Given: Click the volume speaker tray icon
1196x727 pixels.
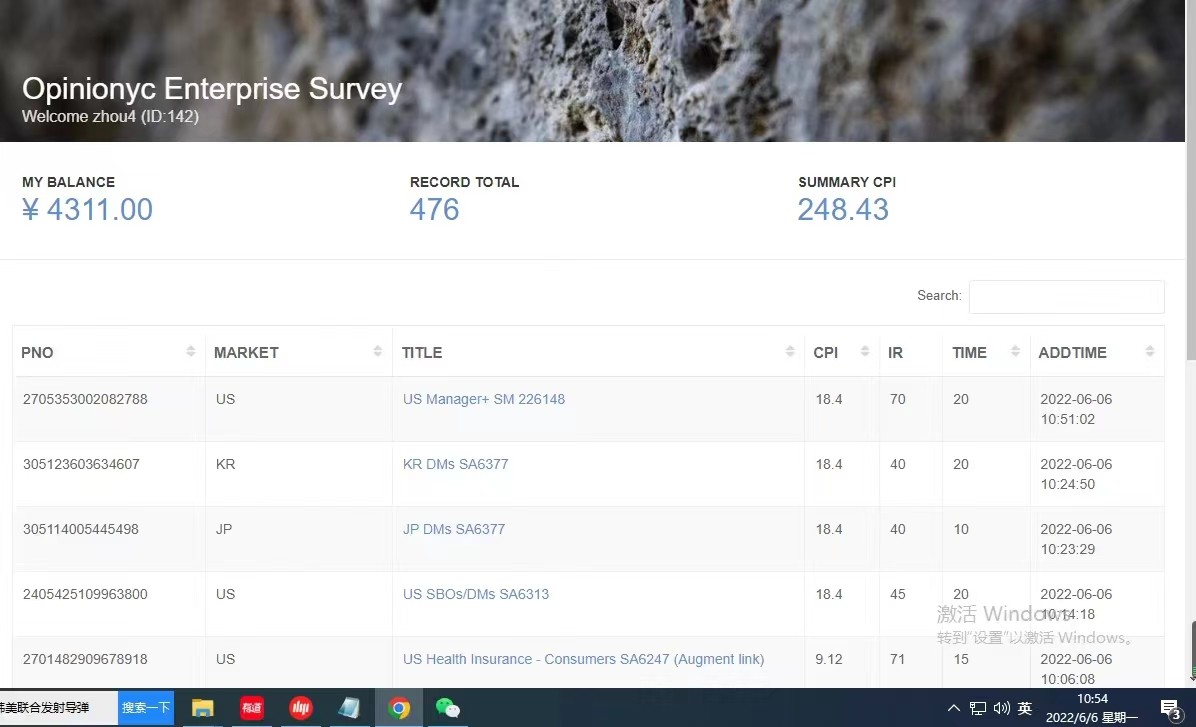Looking at the screenshot, I should 1001,708.
